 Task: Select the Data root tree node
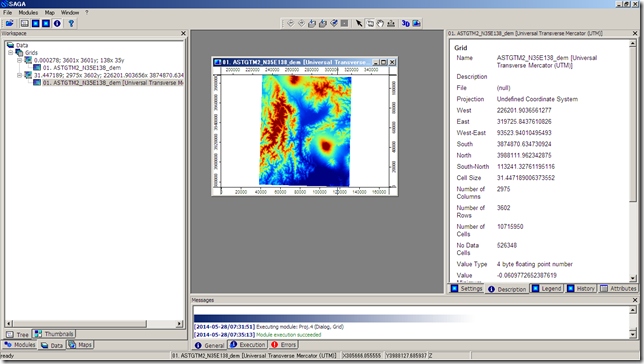coord(22,45)
